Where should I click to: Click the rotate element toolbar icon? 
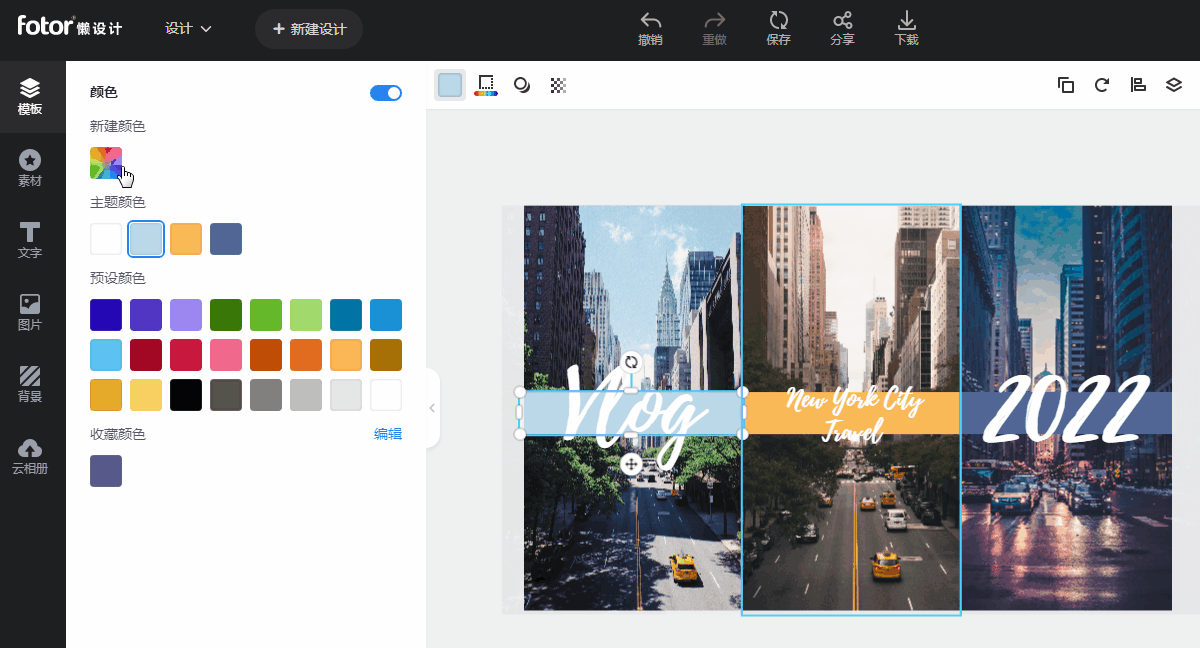click(x=1102, y=85)
